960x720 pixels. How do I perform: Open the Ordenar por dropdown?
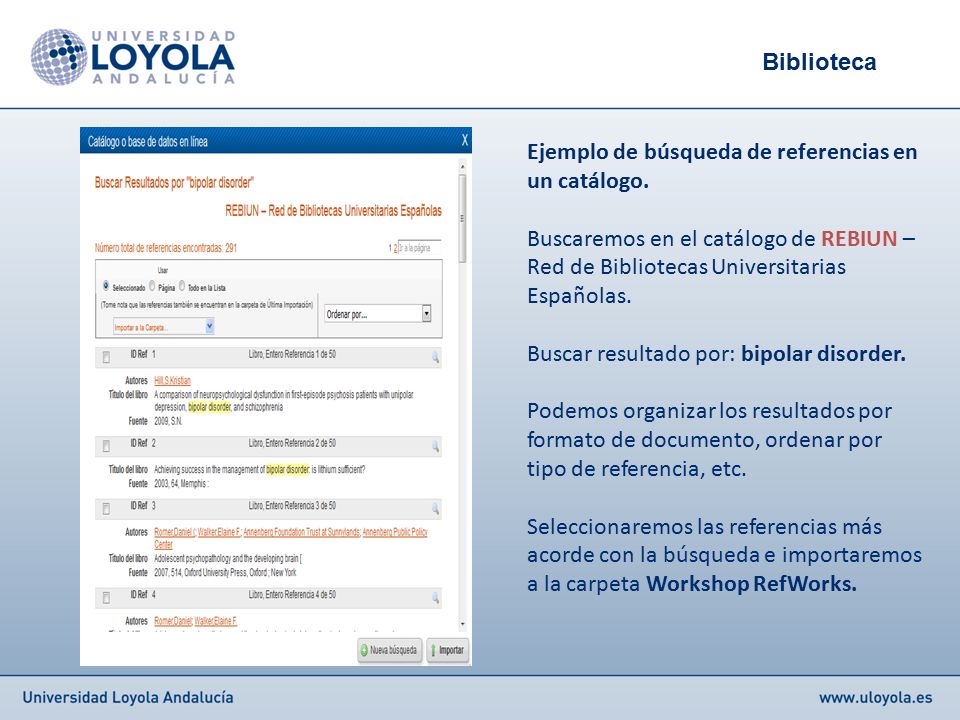(x=378, y=314)
